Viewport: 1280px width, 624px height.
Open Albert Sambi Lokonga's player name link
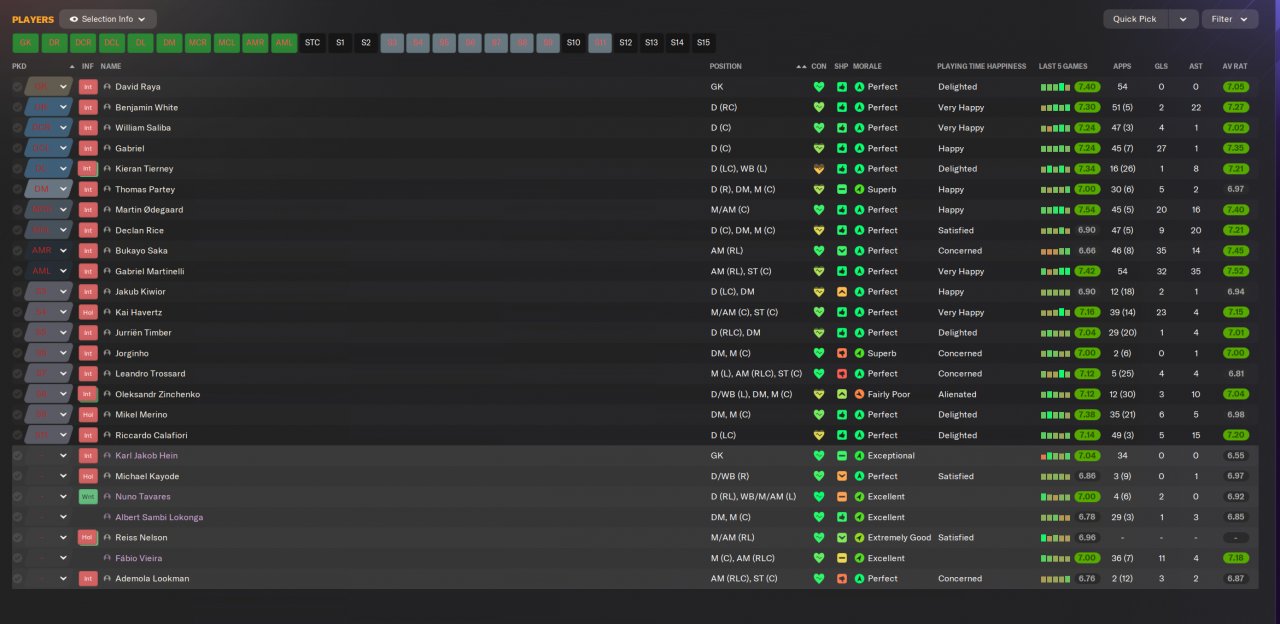point(159,517)
